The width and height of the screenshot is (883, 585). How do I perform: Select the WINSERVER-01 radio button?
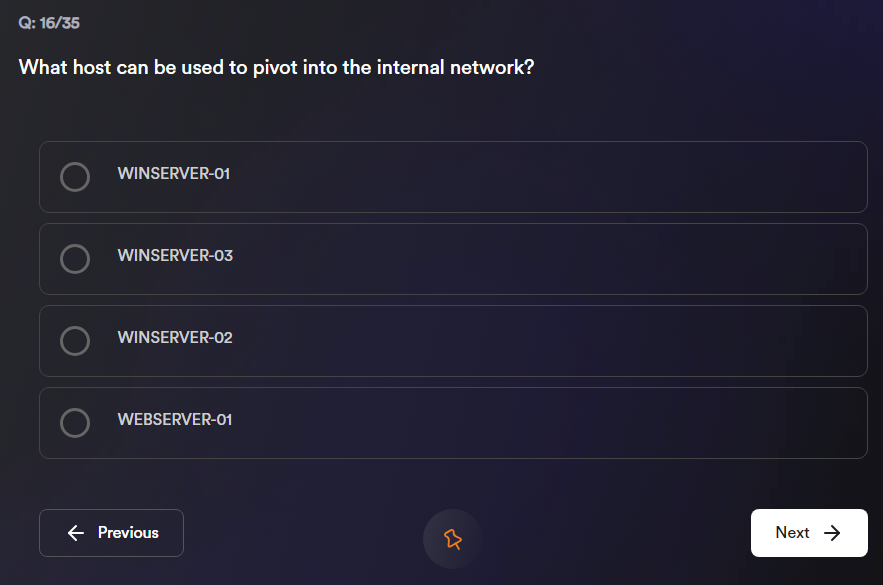(x=75, y=177)
